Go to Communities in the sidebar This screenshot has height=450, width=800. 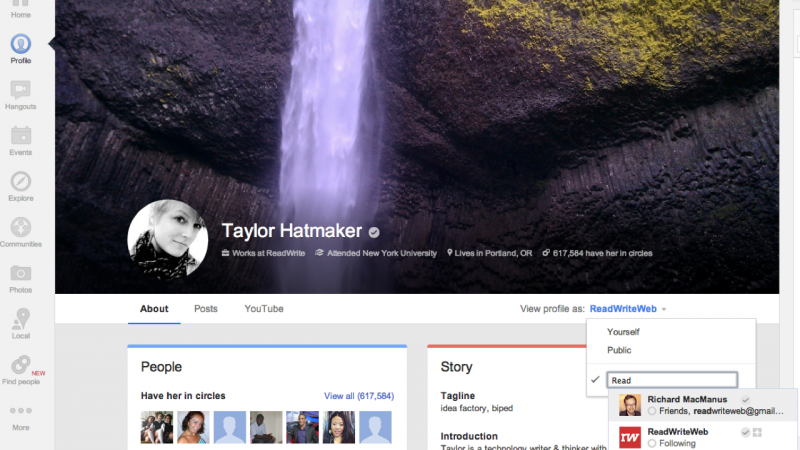20,228
